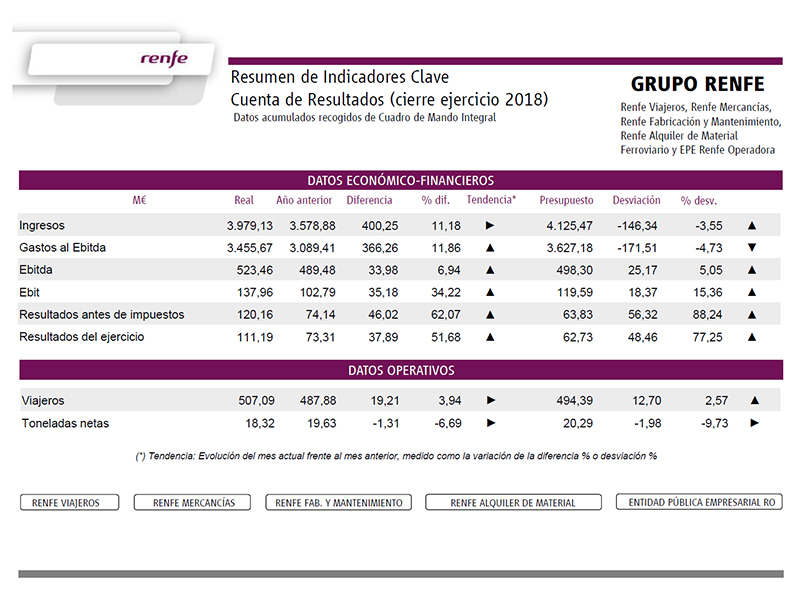This screenshot has width=800, height=594.
Task: Click Resultados antes de impuestos deviation arrow
Action: pyautogui.click(x=754, y=314)
